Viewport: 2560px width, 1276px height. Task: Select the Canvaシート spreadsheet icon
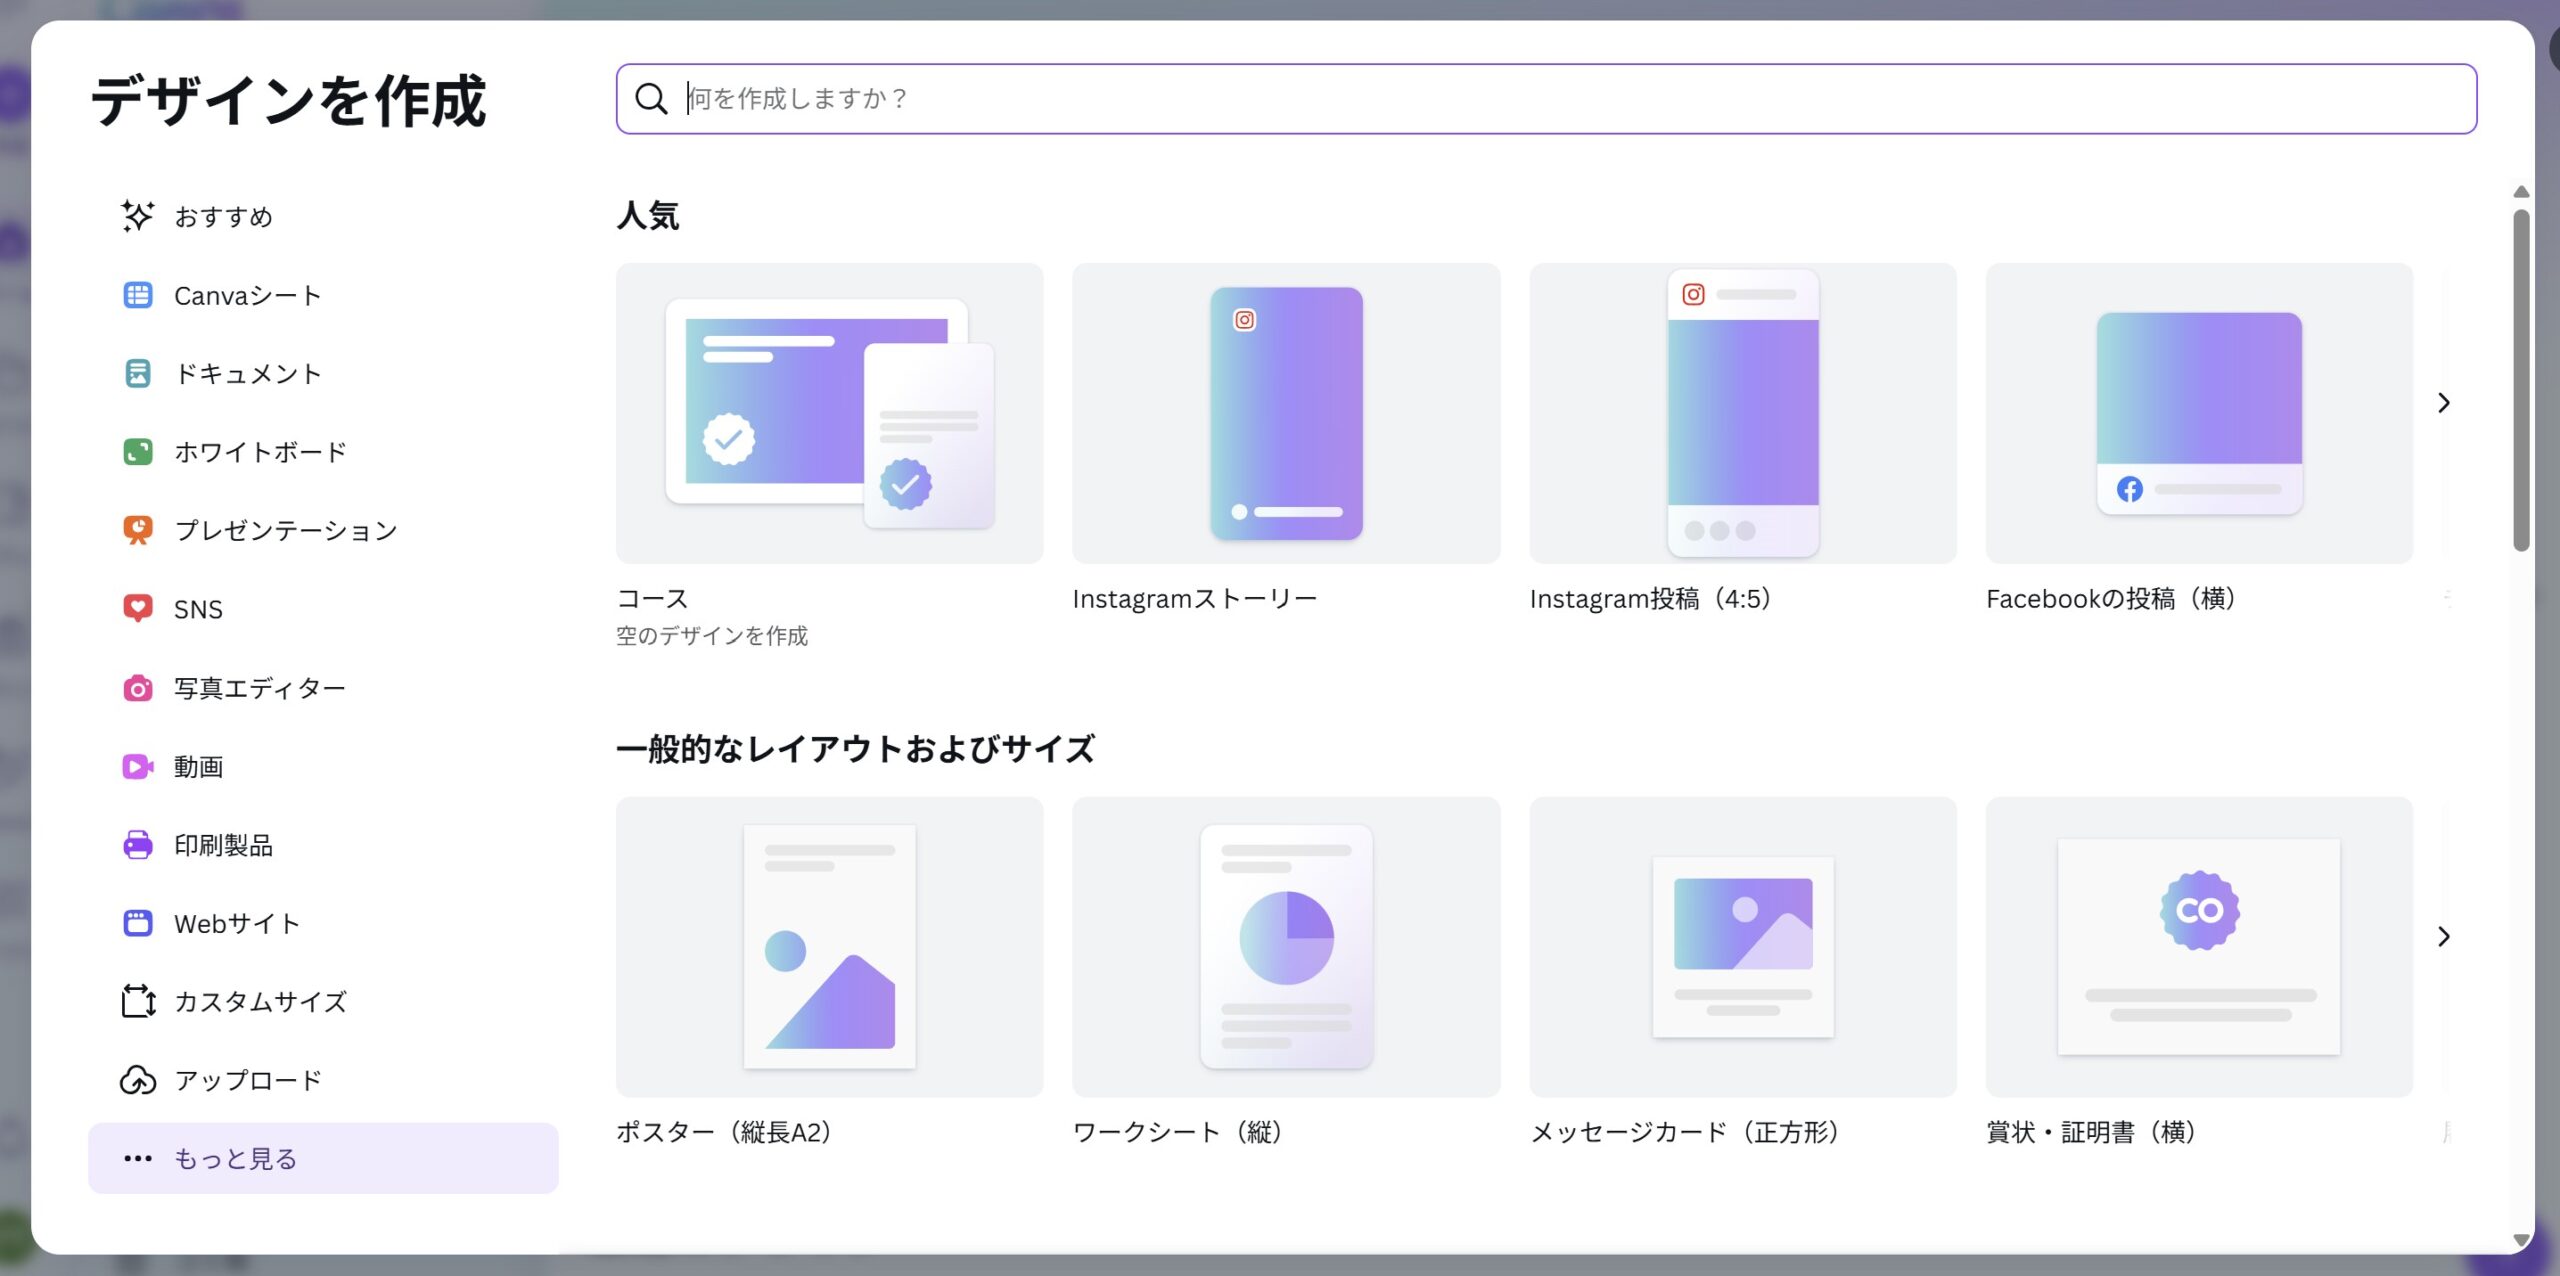tap(138, 295)
